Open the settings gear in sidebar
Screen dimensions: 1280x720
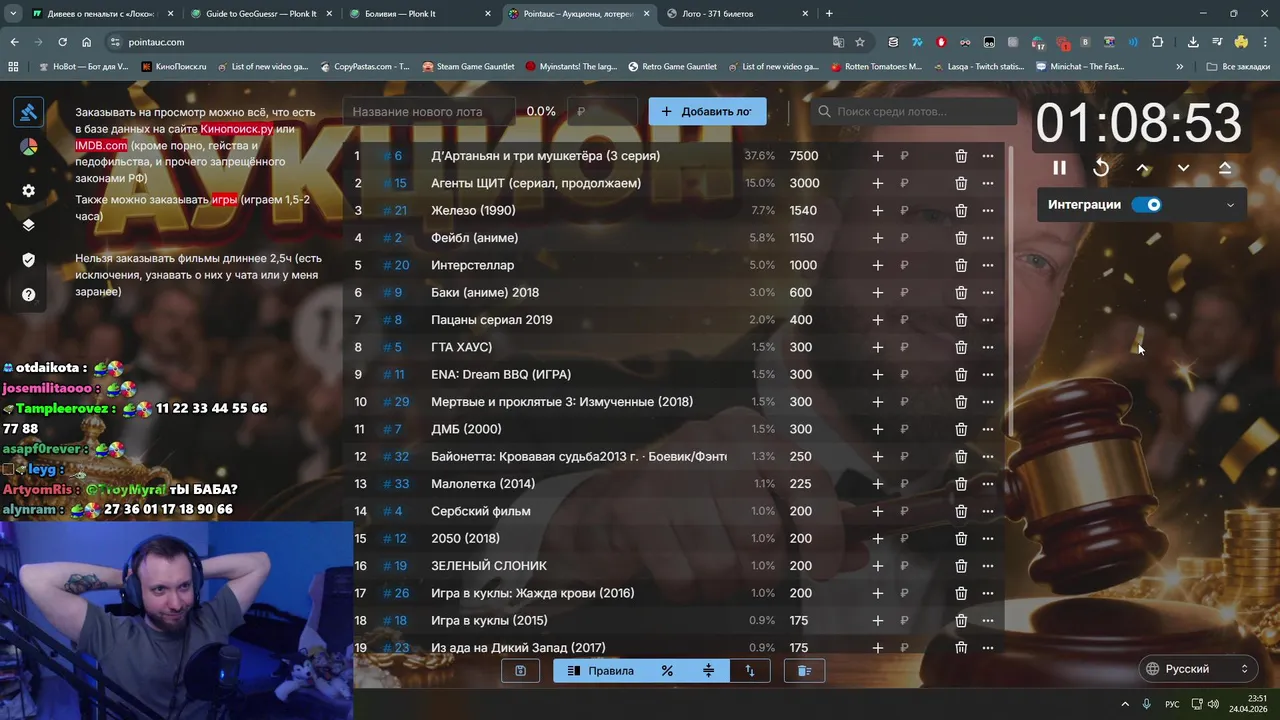pos(28,191)
